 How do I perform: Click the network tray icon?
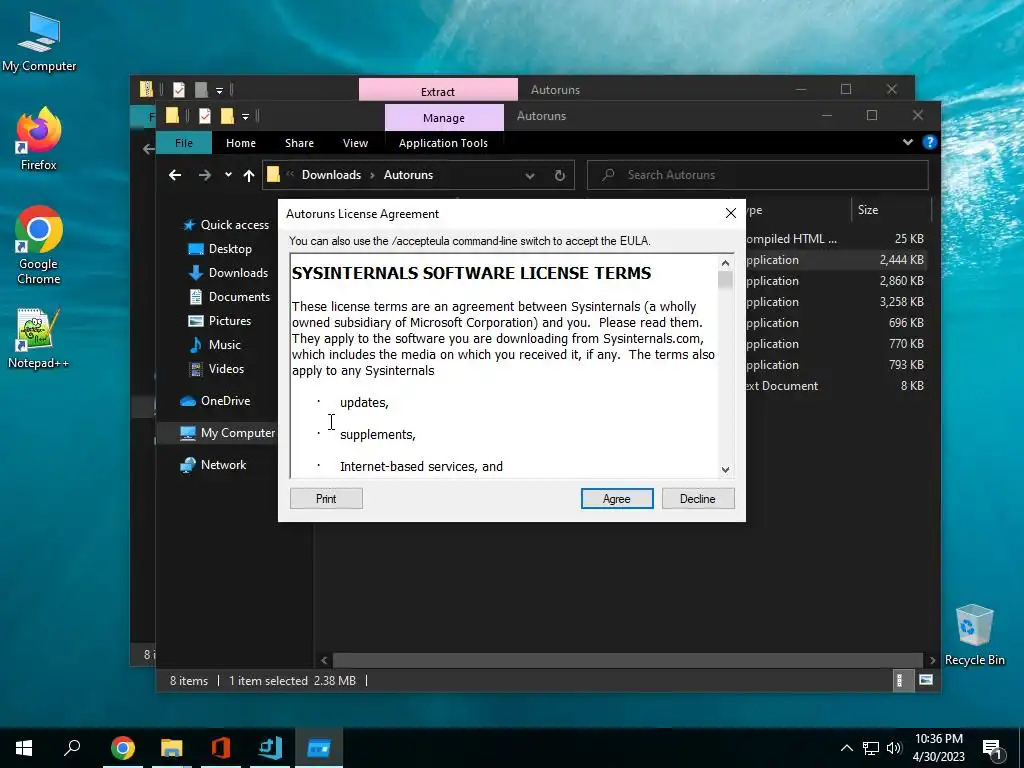(871, 748)
